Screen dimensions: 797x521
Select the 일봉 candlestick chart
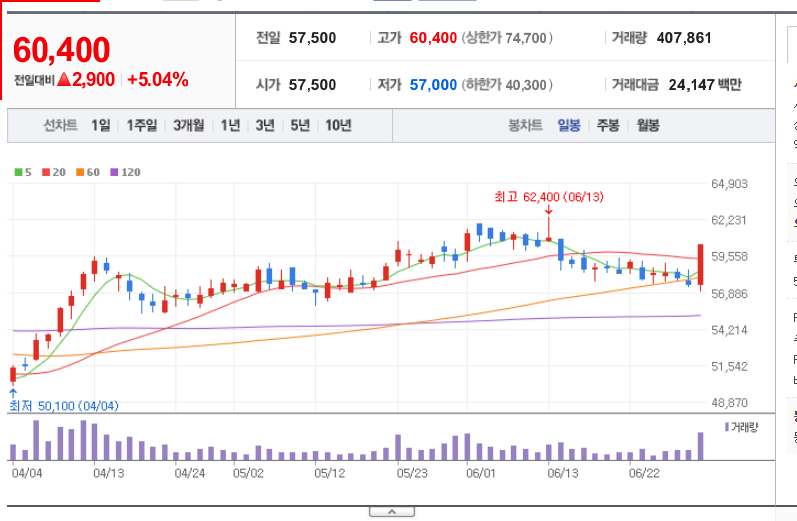pos(569,125)
